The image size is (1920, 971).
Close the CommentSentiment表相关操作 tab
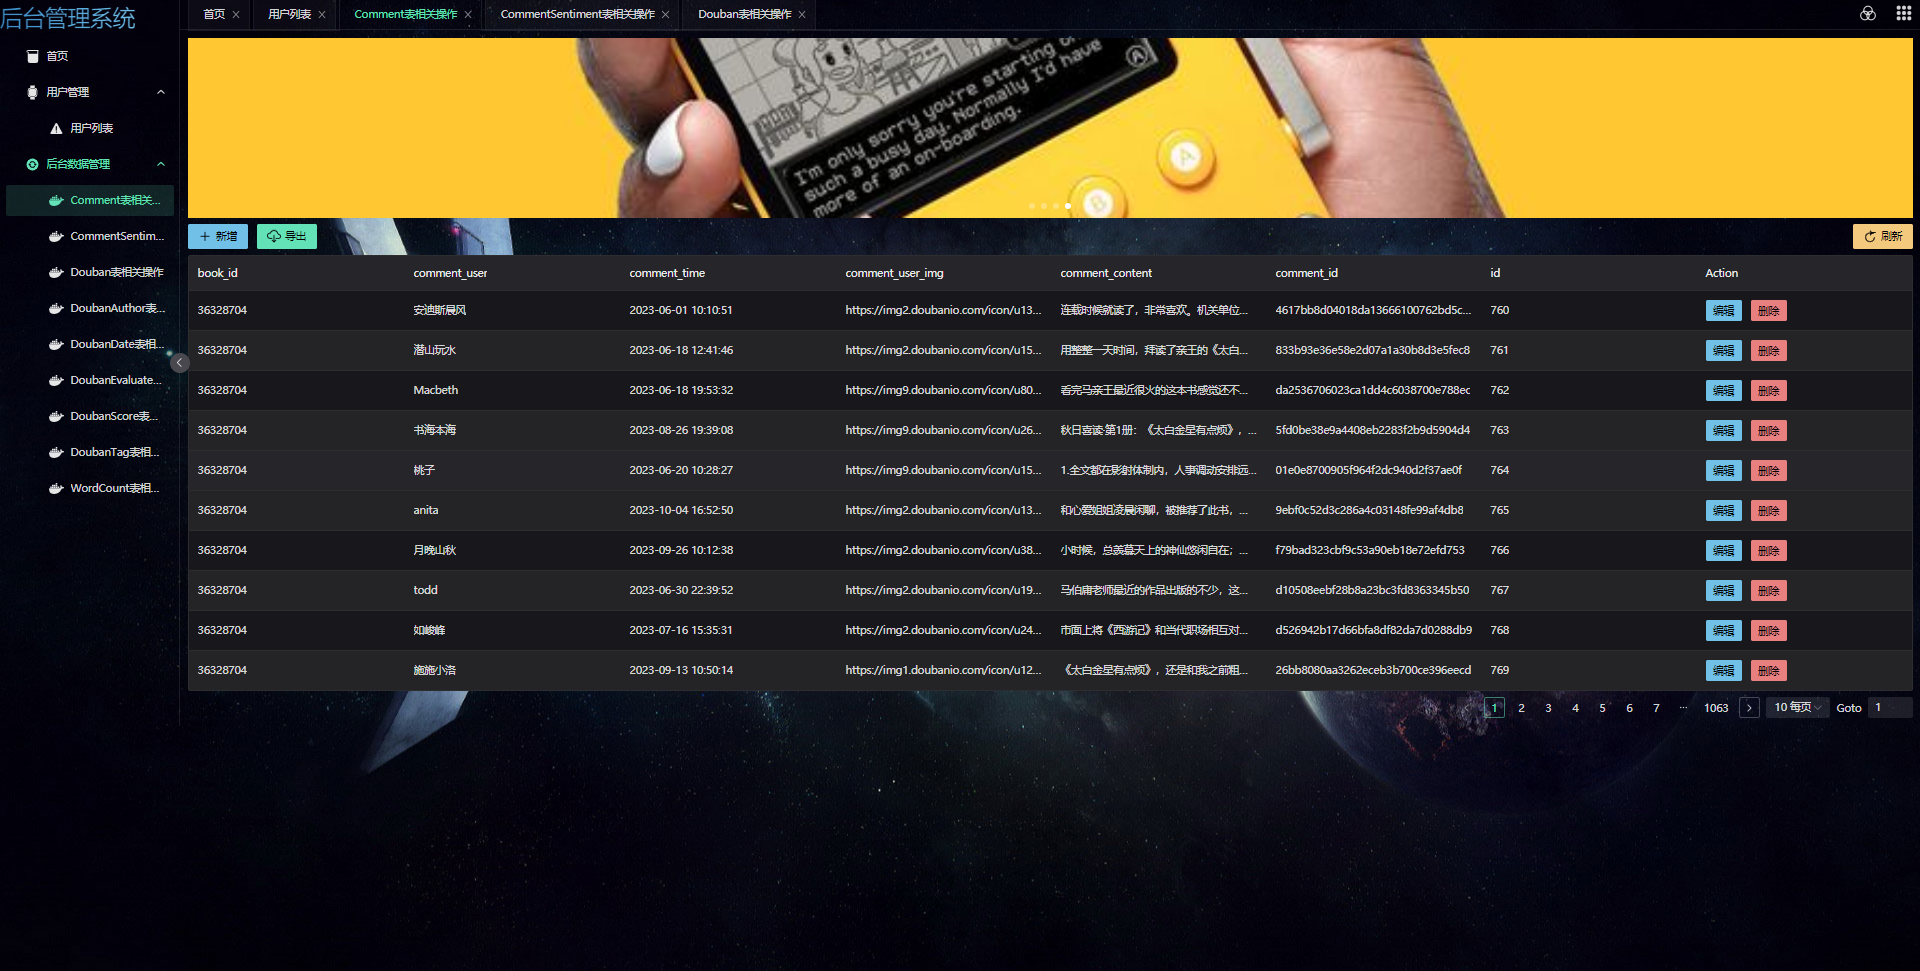coord(665,14)
